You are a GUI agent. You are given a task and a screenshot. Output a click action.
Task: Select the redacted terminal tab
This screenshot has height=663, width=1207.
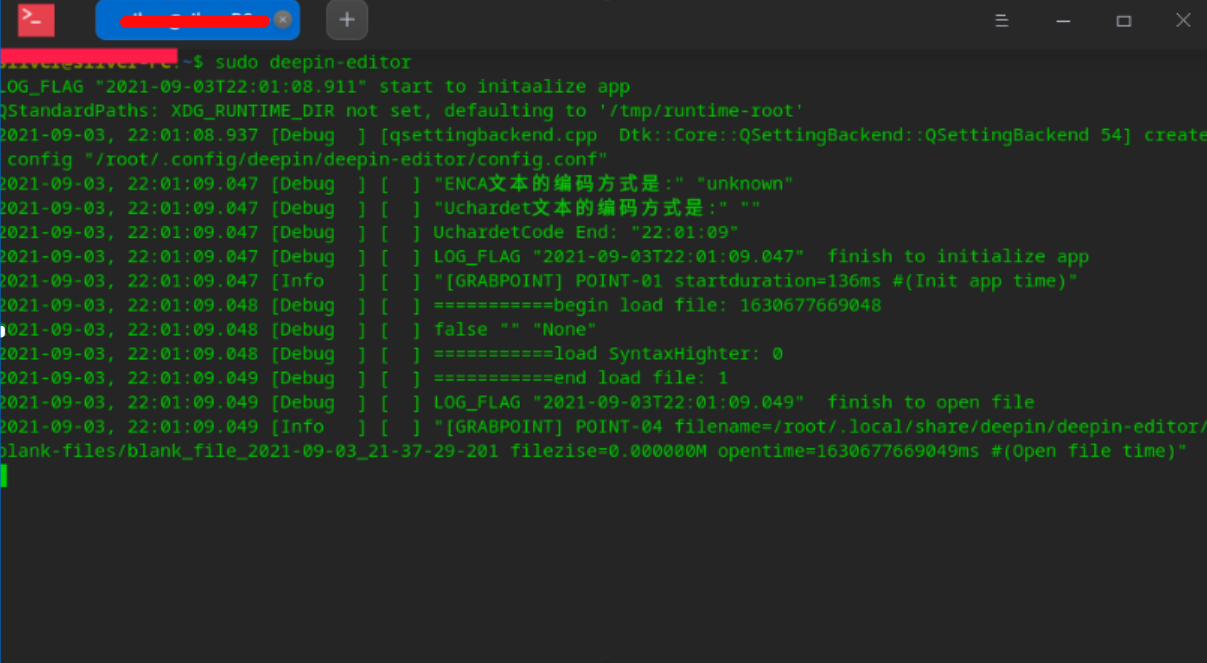point(197,20)
